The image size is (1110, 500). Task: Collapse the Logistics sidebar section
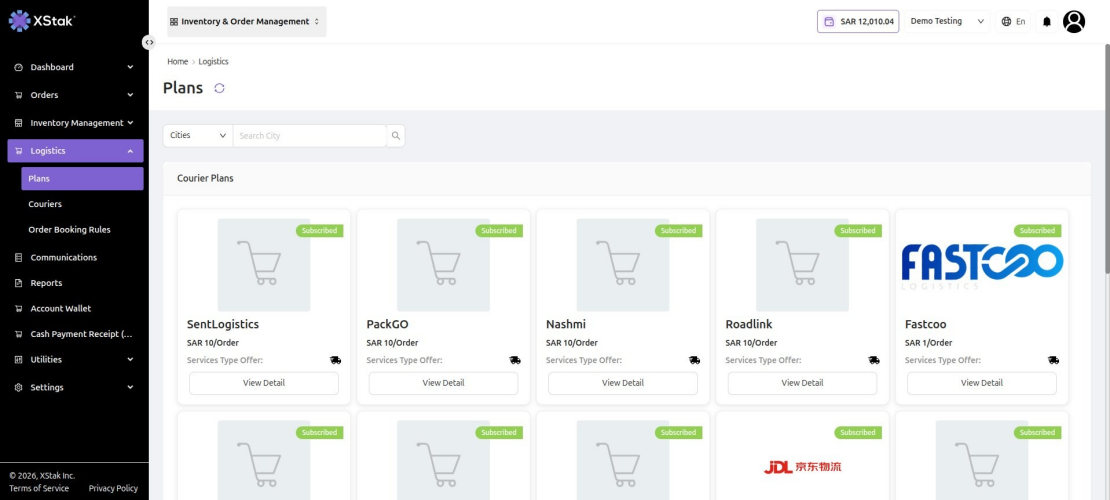(x=75, y=151)
